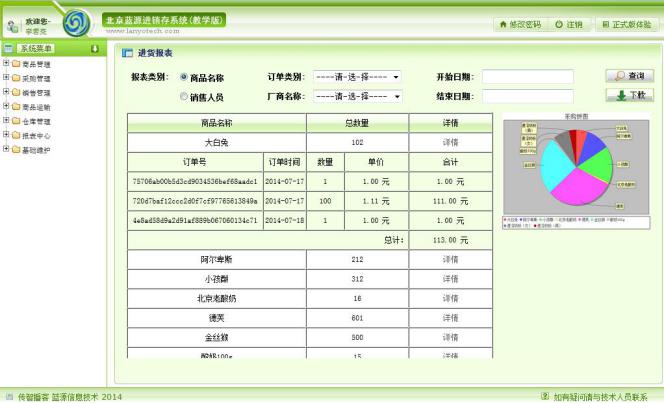The height and width of the screenshot is (403, 664).
Task: Open the 厂商名称 dropdown list
Action: (357, 97)
